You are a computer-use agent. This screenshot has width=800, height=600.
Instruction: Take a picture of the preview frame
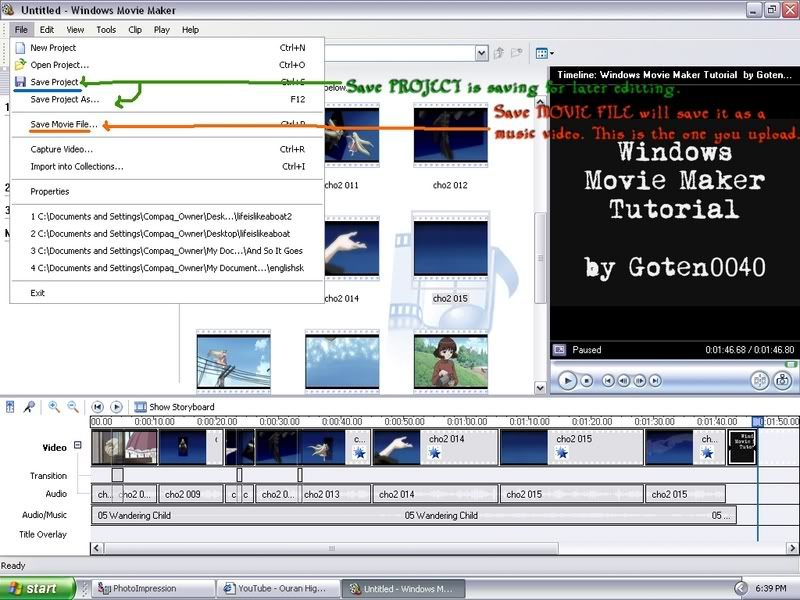tap(782, 381)
